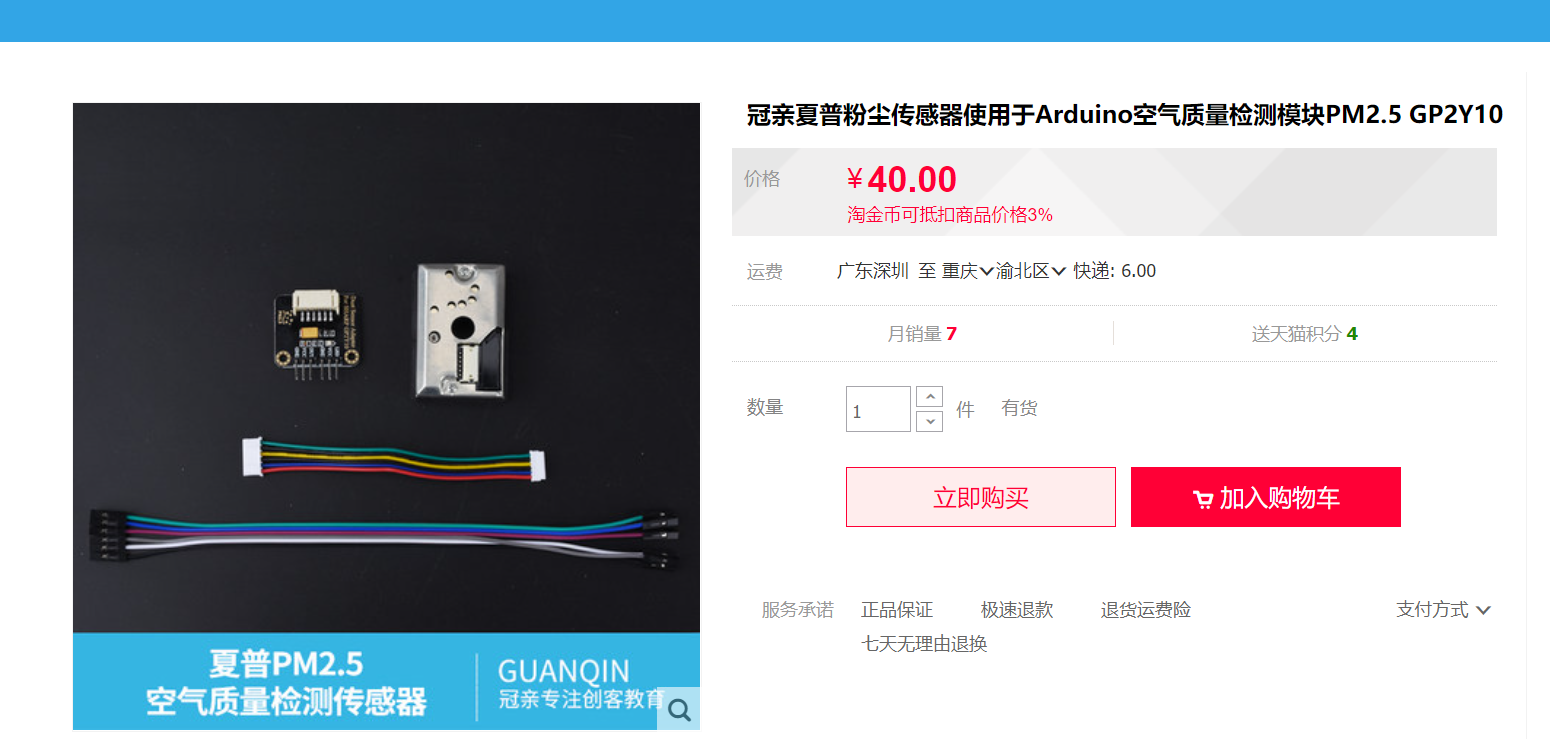The width and height of the screenshot is (1550, 739).
Task: Click the 加入购物车 add to cart button
Action: pyautogui.click(x=1266, y=497)
